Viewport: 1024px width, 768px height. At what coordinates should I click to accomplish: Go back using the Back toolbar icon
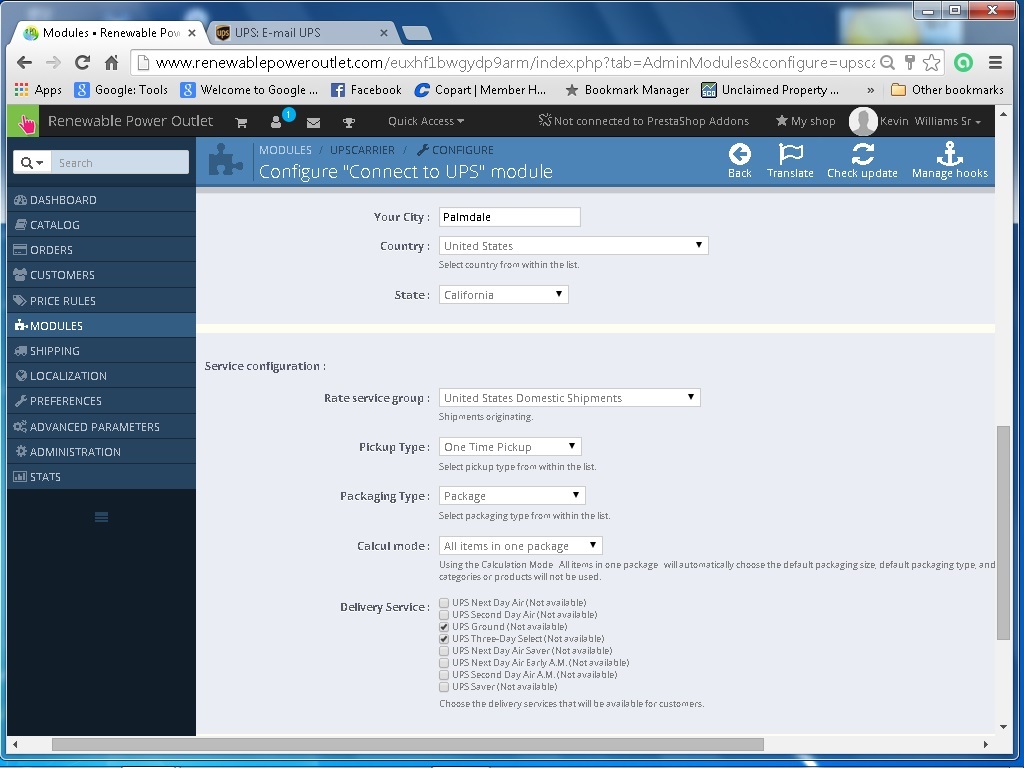pos(739,161)
